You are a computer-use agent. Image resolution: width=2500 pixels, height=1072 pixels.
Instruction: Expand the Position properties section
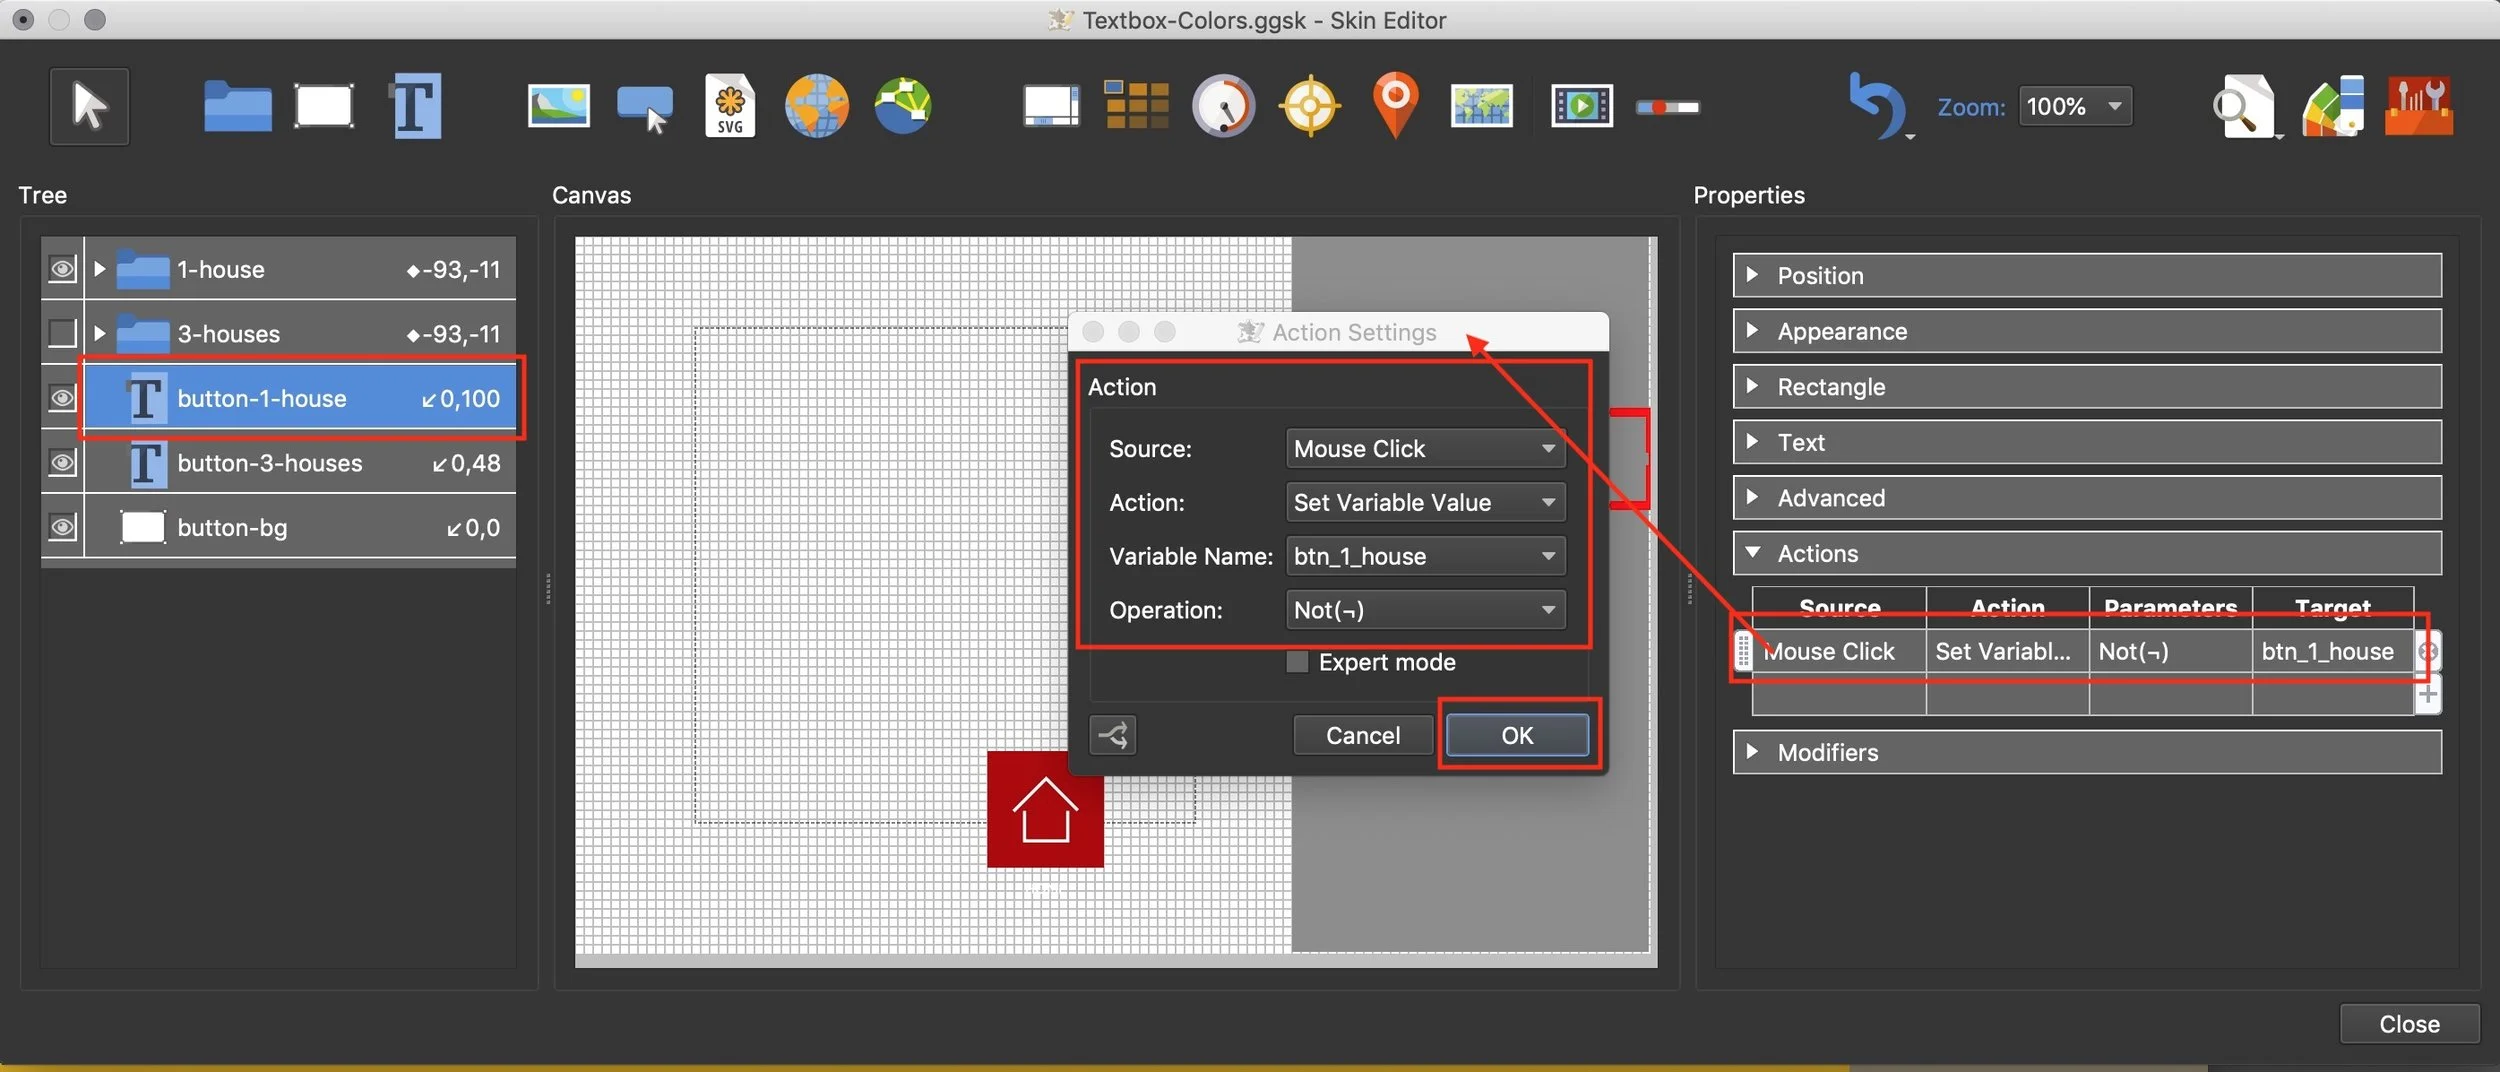(2087, 275)
